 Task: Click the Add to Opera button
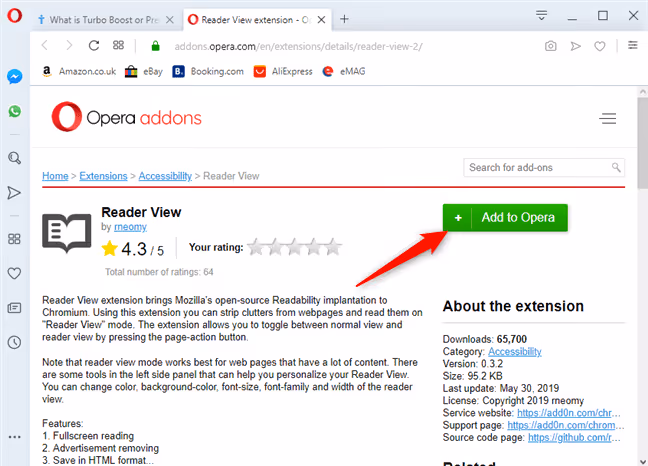[x=505, y=217]
